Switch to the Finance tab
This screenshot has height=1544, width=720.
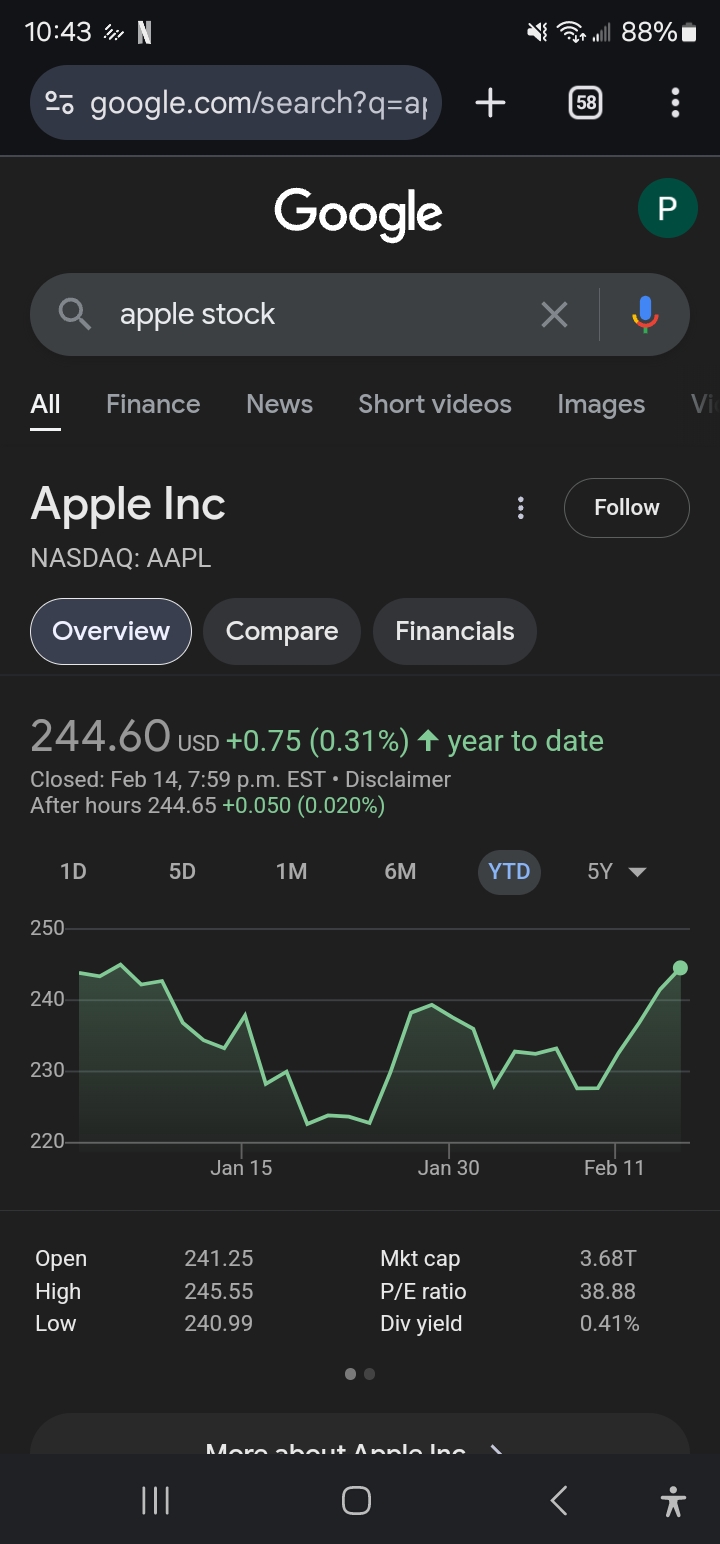[x=153, y=404]
